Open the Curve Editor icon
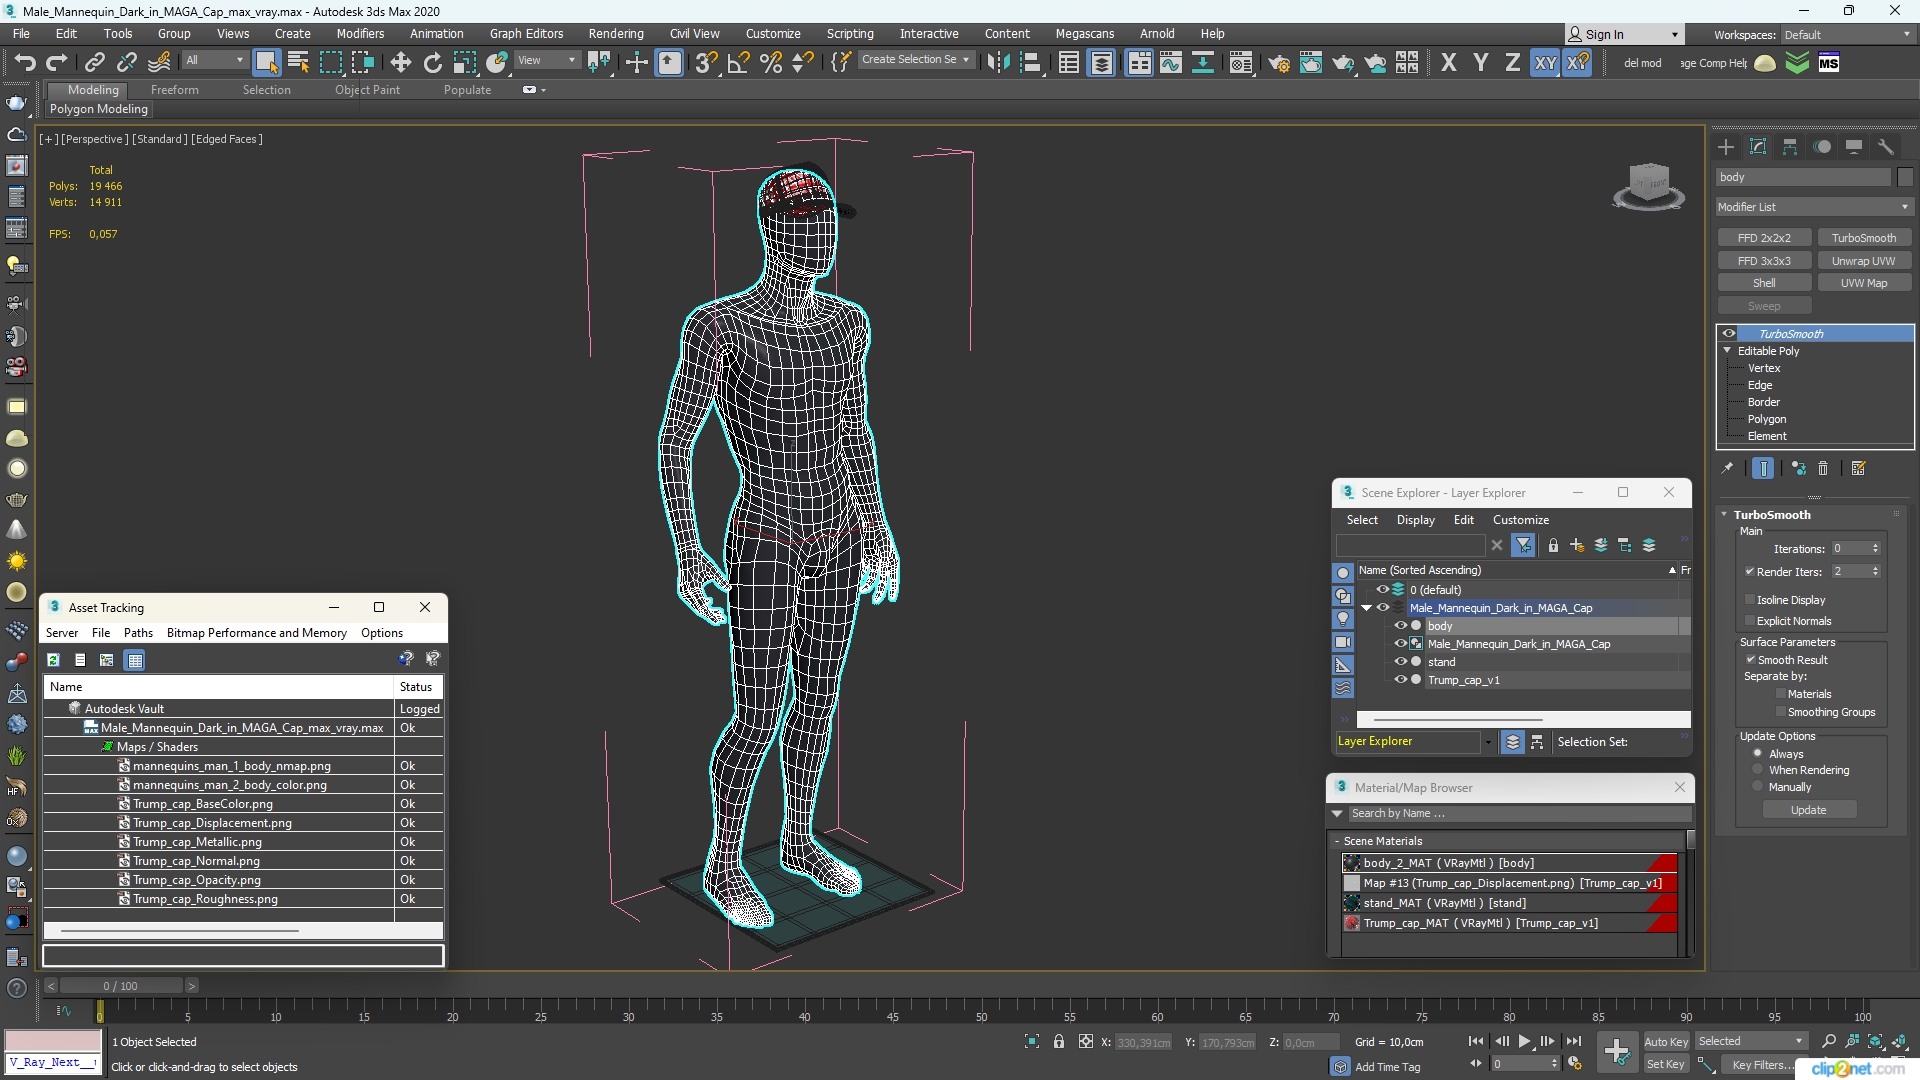The width and height of the screenshot is (1920, 1080). (x=1170, y=62)
